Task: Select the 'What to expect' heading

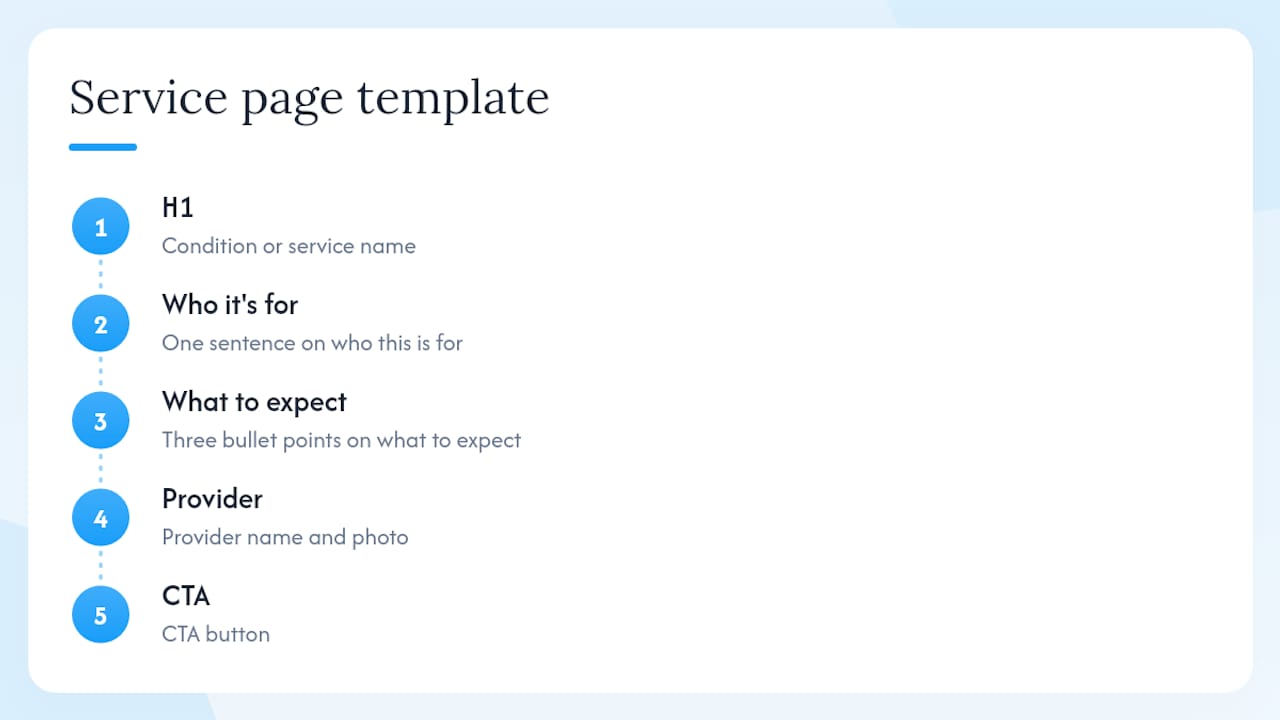Action: pyautogui.click(x=254, y=402)
